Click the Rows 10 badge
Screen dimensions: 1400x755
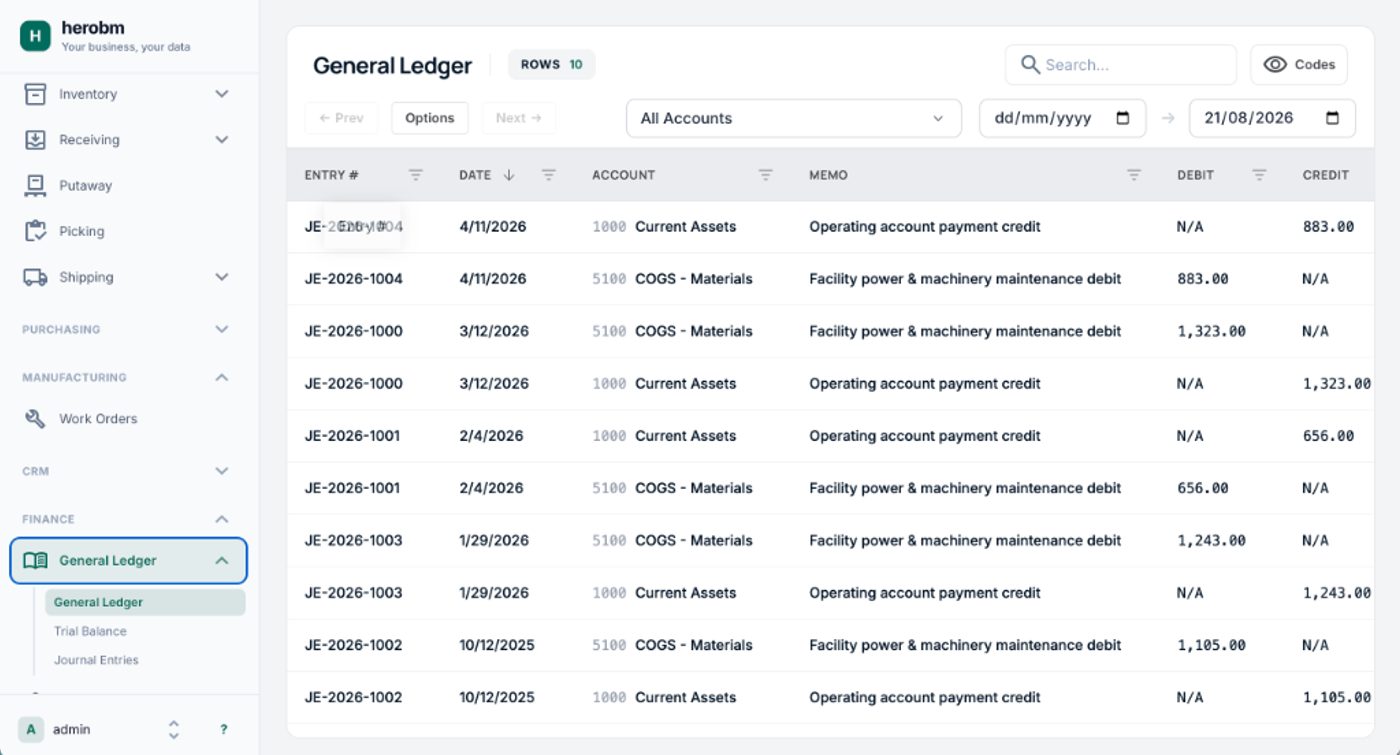click(x=552, y=65)
